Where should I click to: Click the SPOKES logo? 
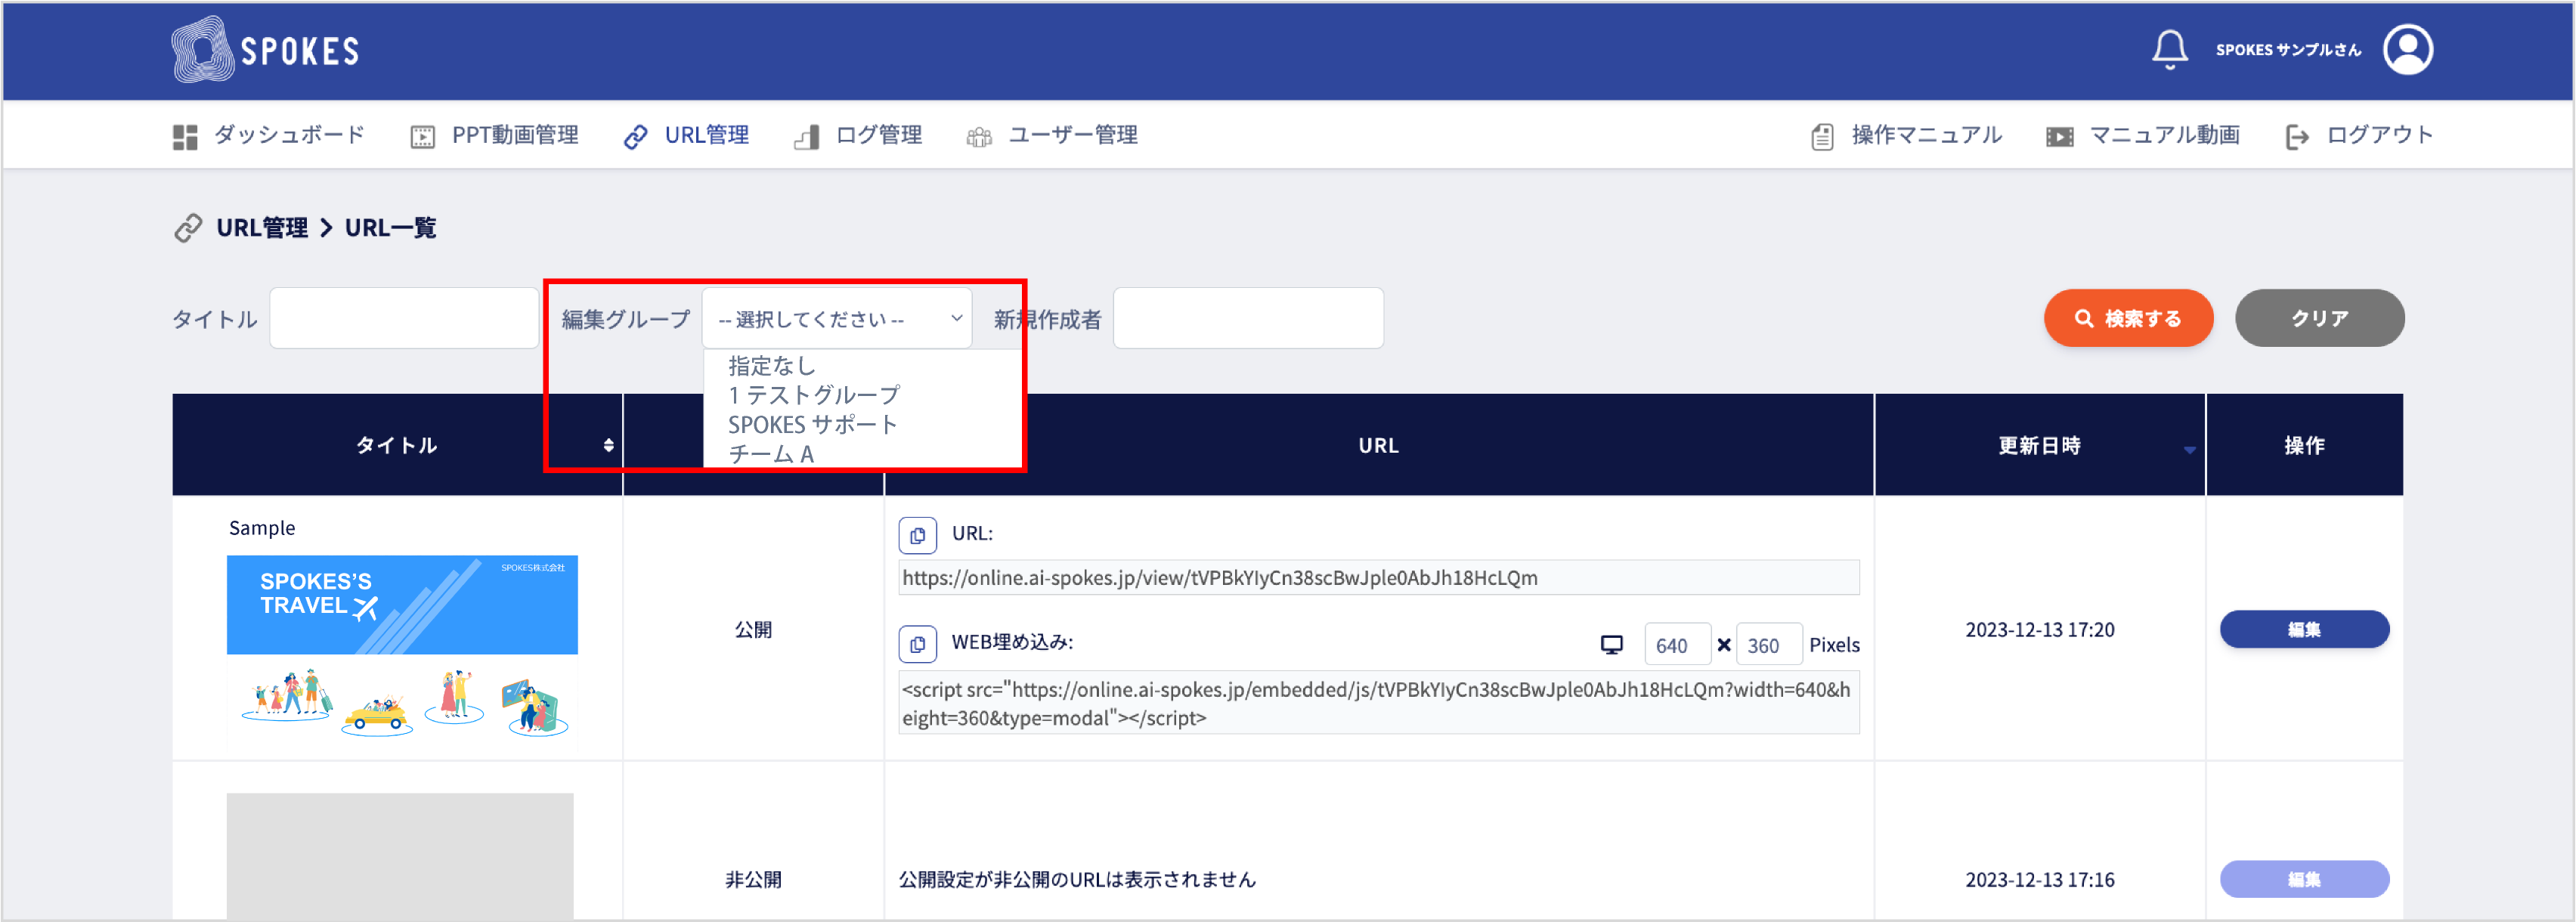(265, 50)
